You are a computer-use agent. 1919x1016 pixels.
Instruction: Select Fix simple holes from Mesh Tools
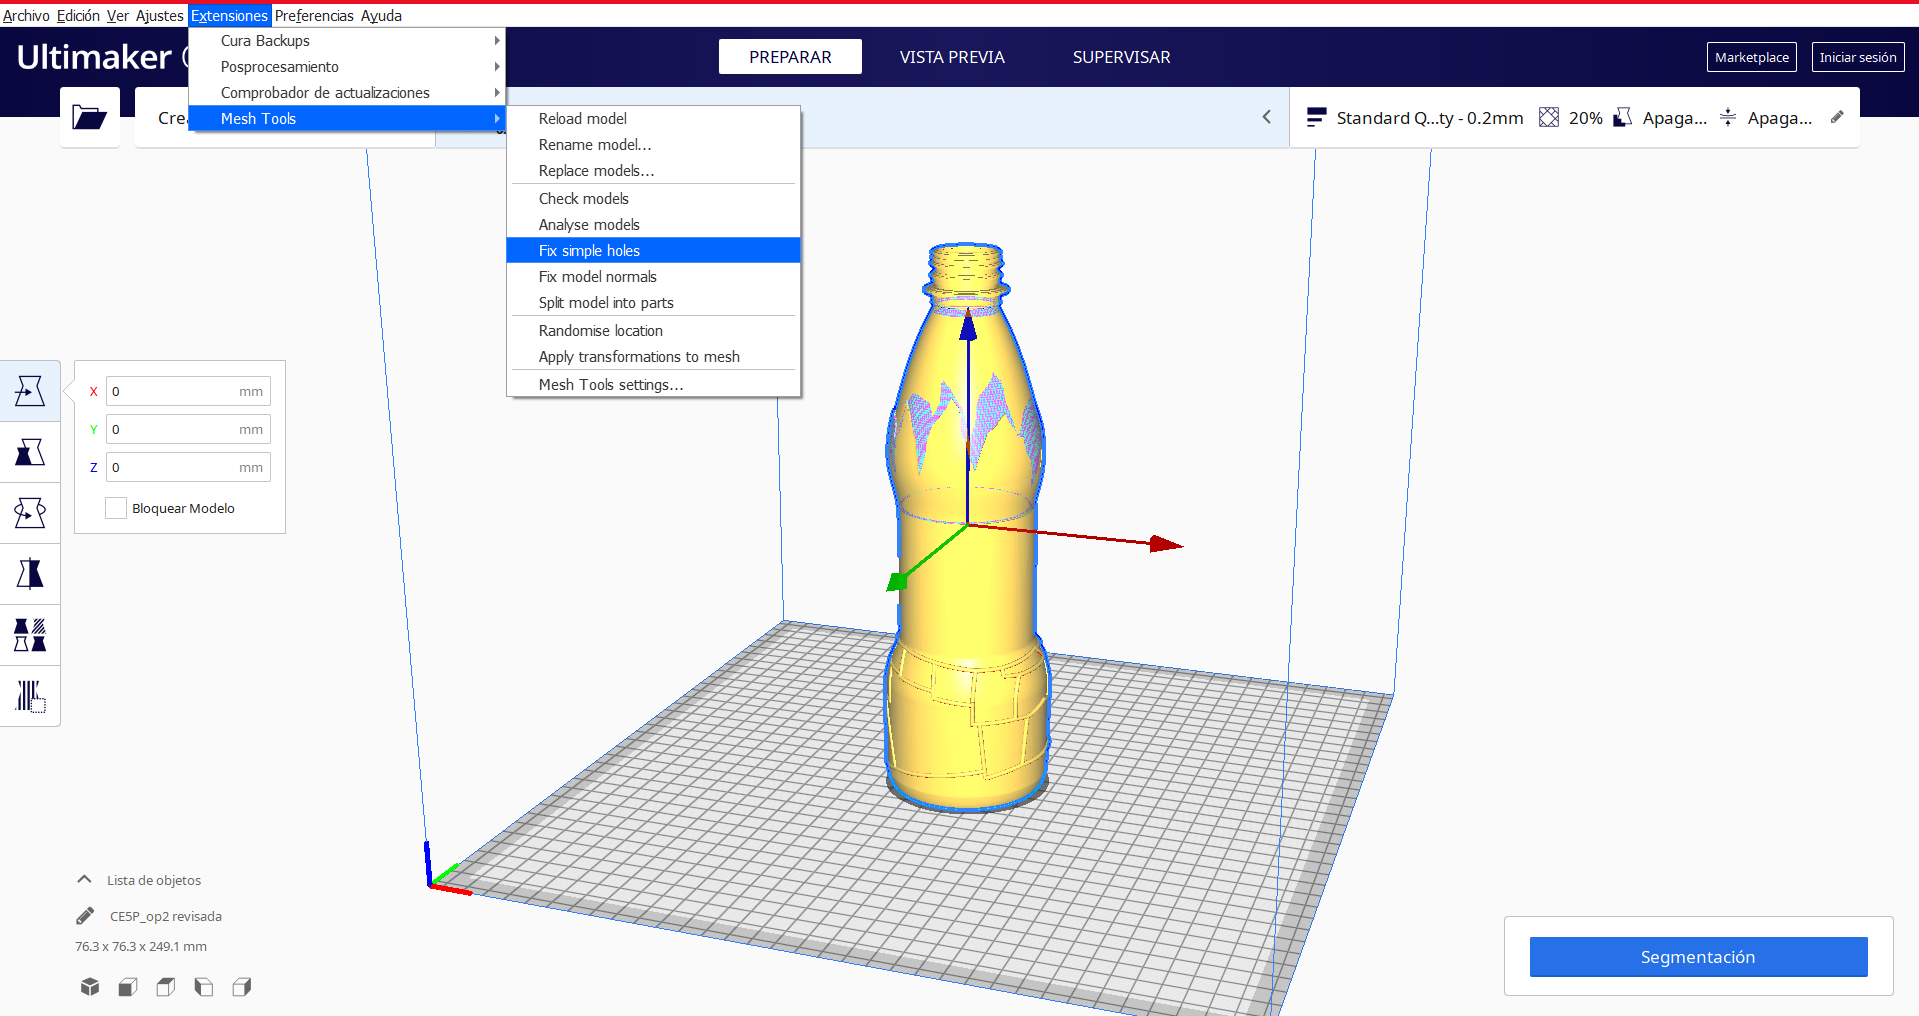coord(590,250)
